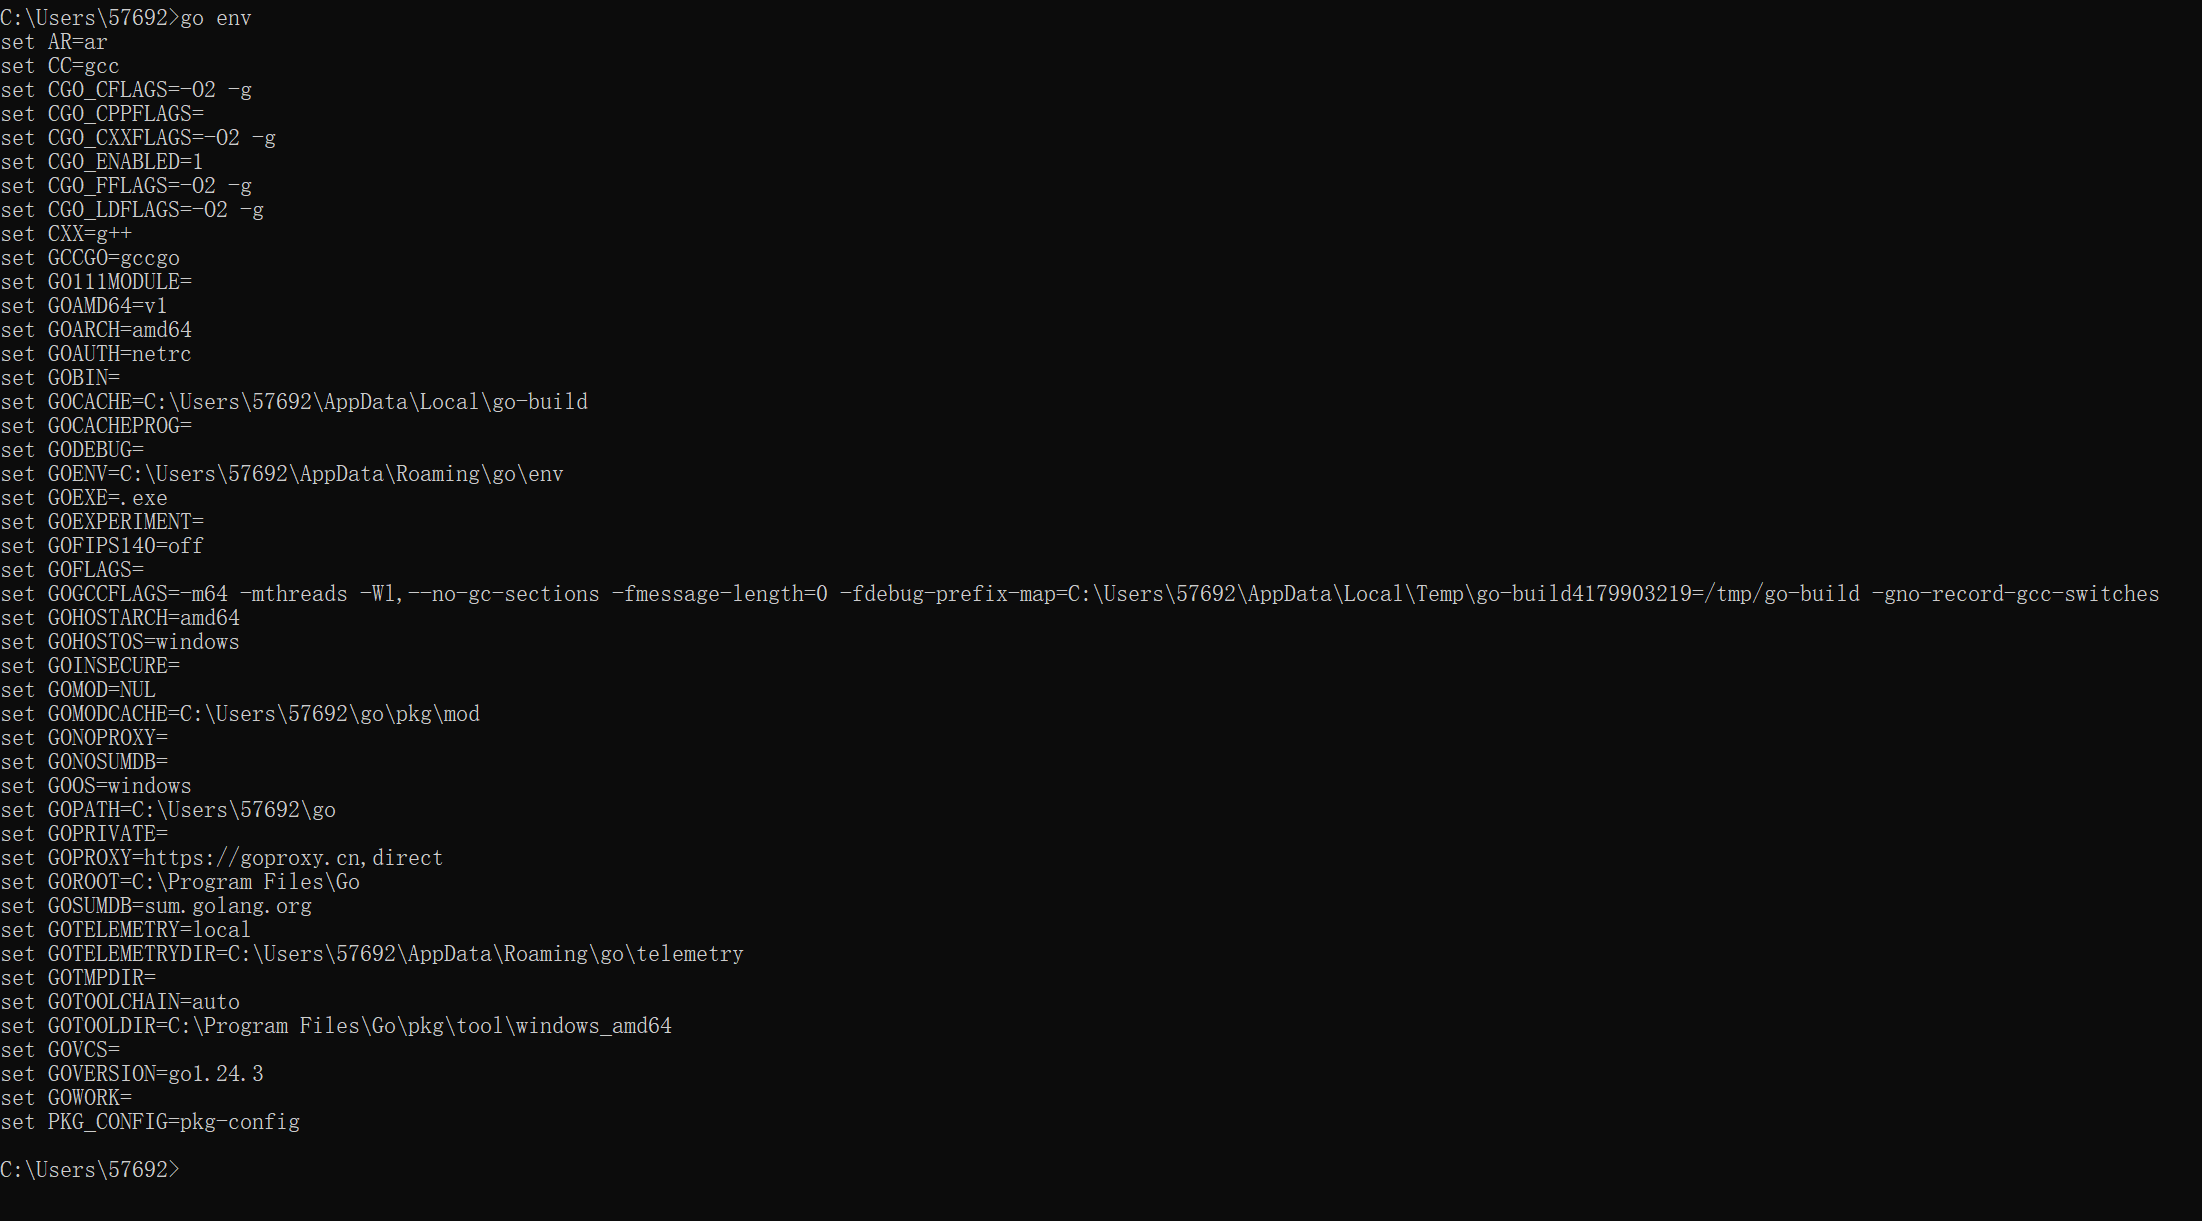Click the GOSUMDB=sum.golang.org line
This screenshot has height=1221, width=2202.
[156, 906]
